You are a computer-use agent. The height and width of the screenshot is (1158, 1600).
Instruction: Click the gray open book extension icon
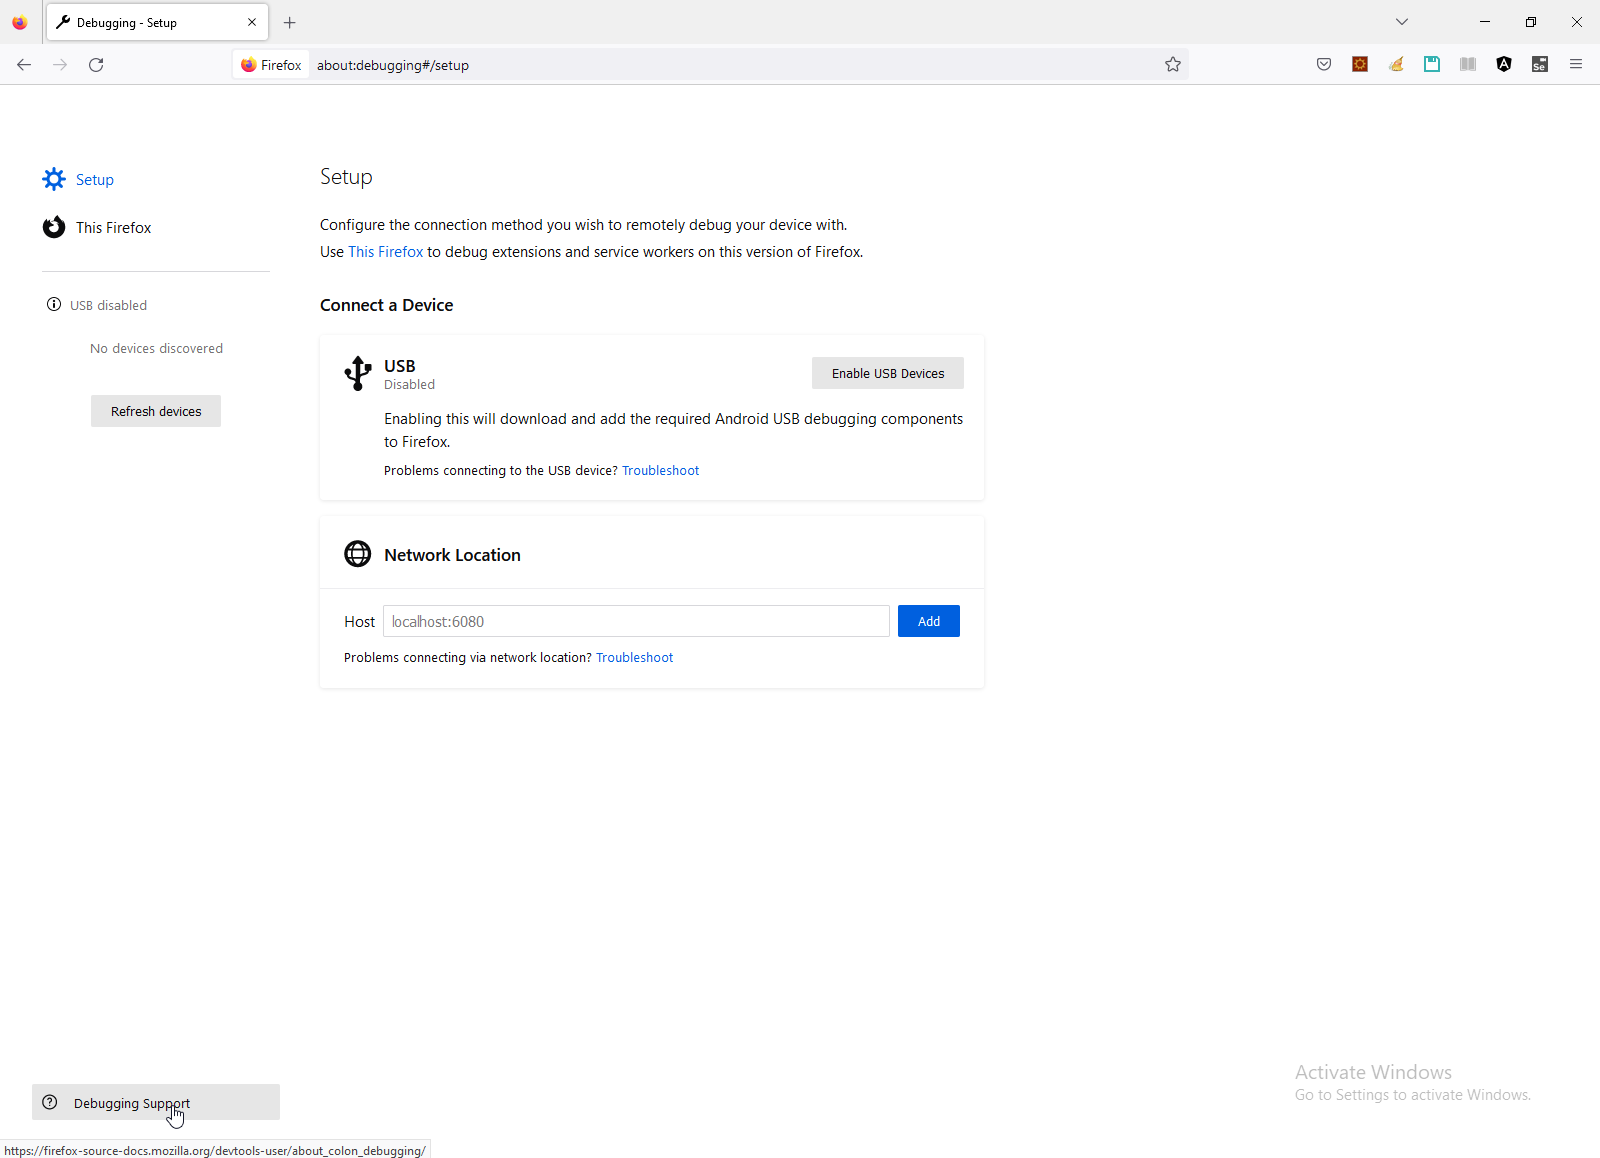click(1468, 65)
